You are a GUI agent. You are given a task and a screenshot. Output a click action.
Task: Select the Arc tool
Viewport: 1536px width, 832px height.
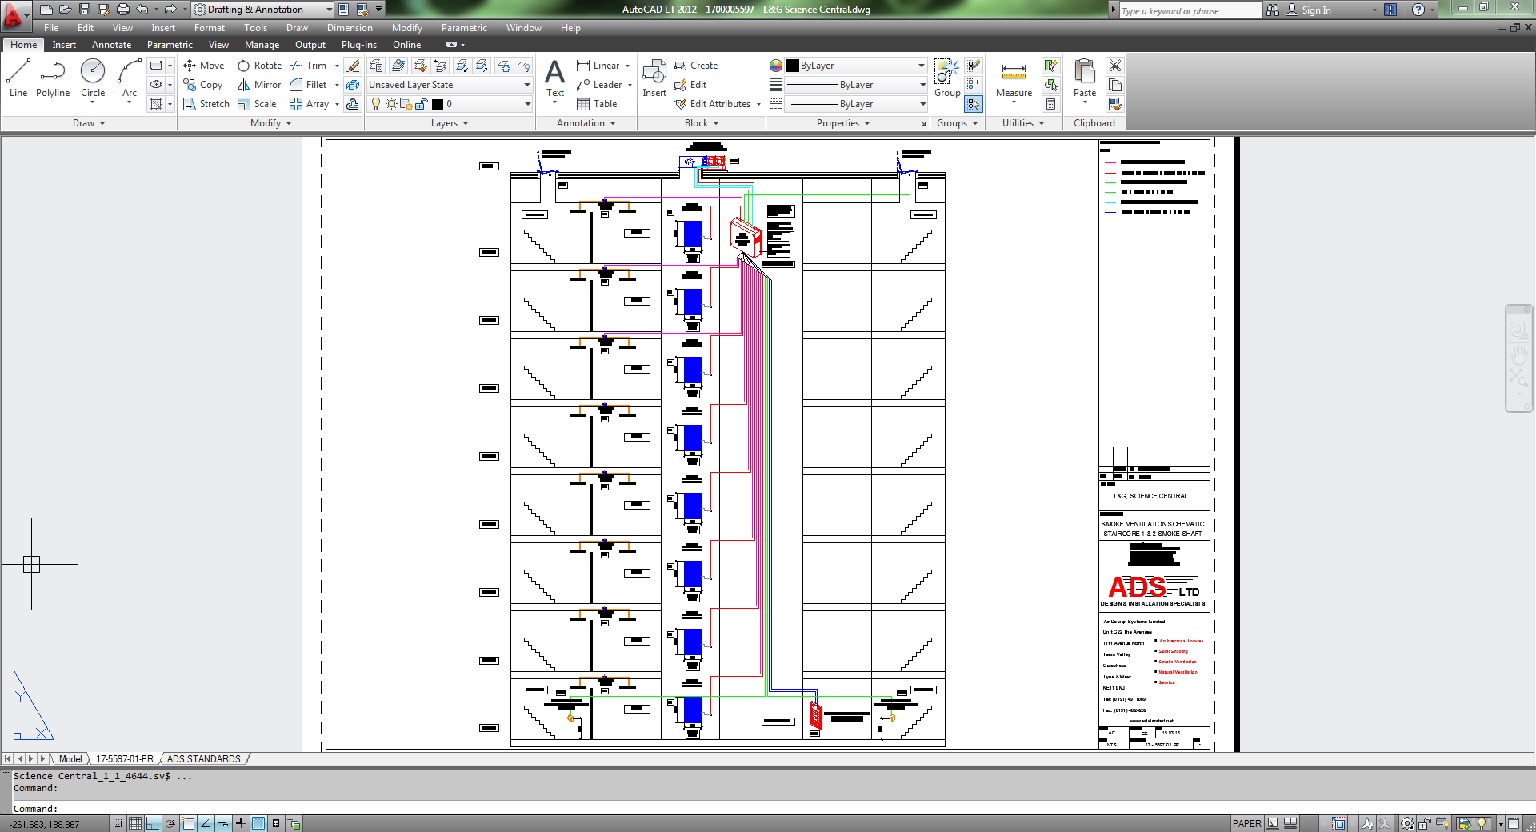pyautogui.click(x=129, y=78)
